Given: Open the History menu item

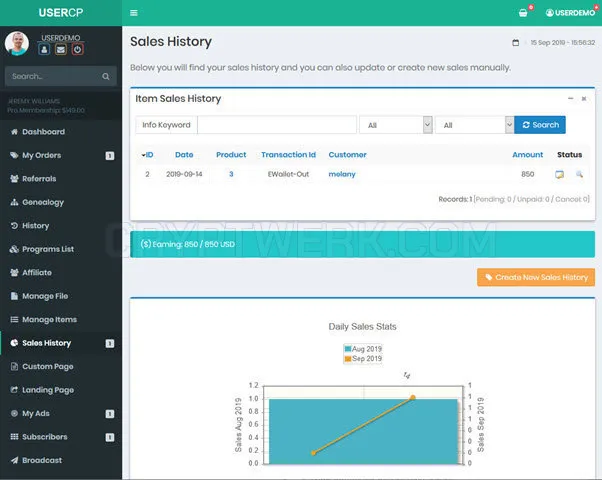Looking at the screenshot, I should (36, 226).
